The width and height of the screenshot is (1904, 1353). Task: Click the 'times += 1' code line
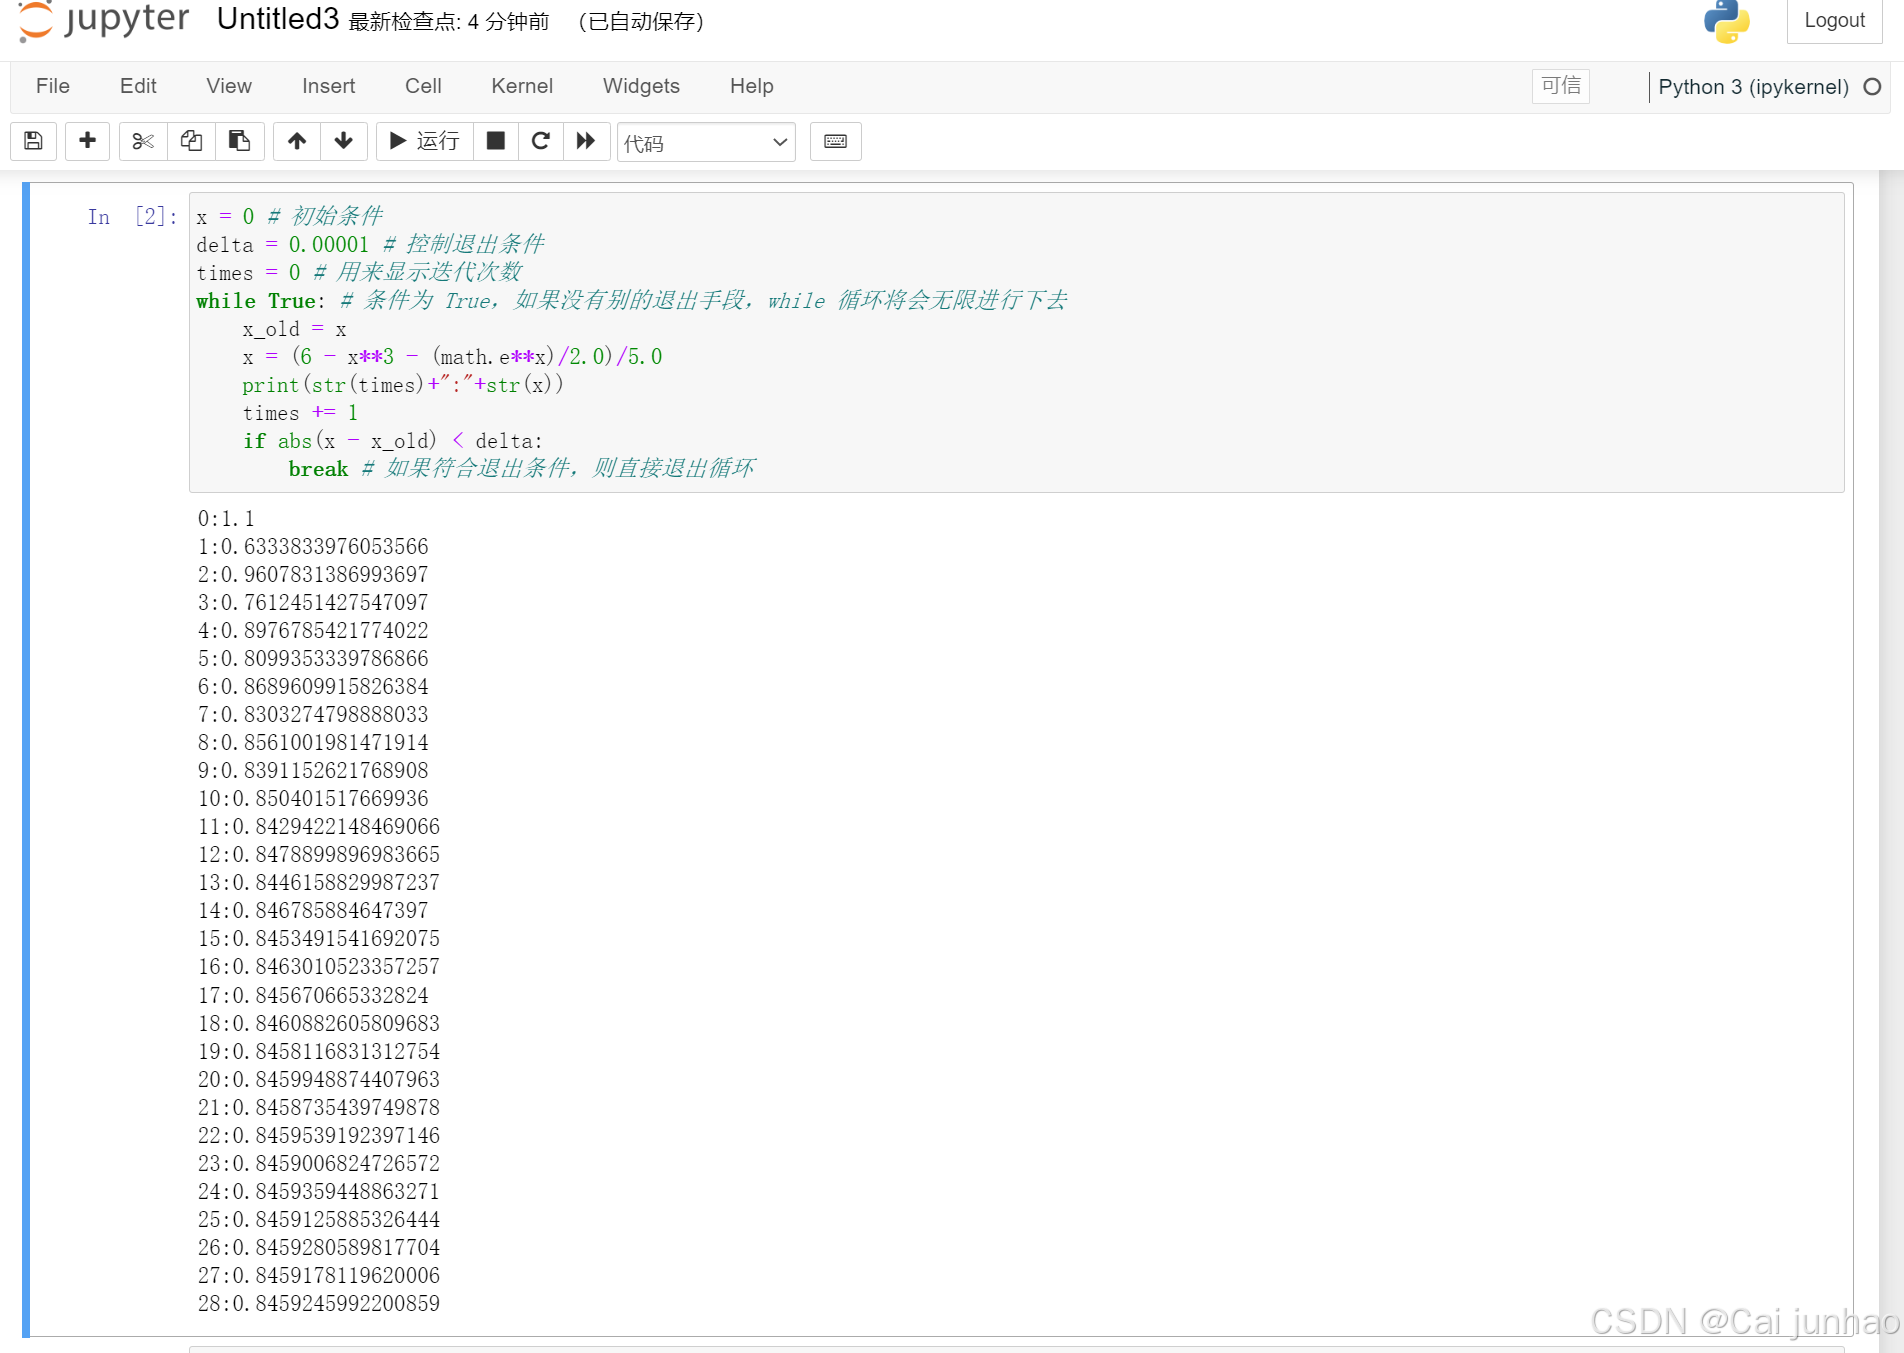pos(300,412)
